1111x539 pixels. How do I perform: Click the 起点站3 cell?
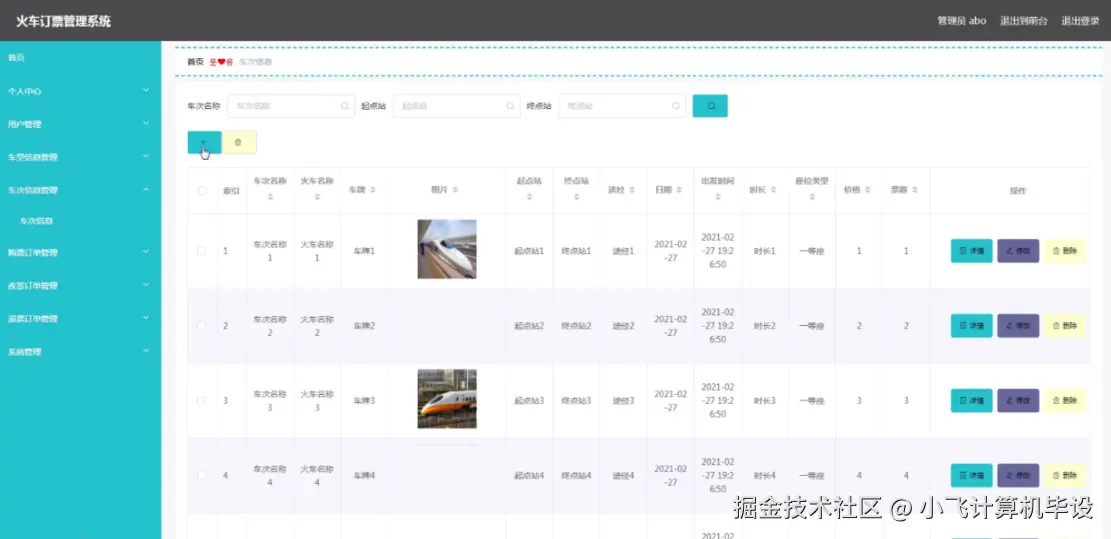click(x=529, y=401)
